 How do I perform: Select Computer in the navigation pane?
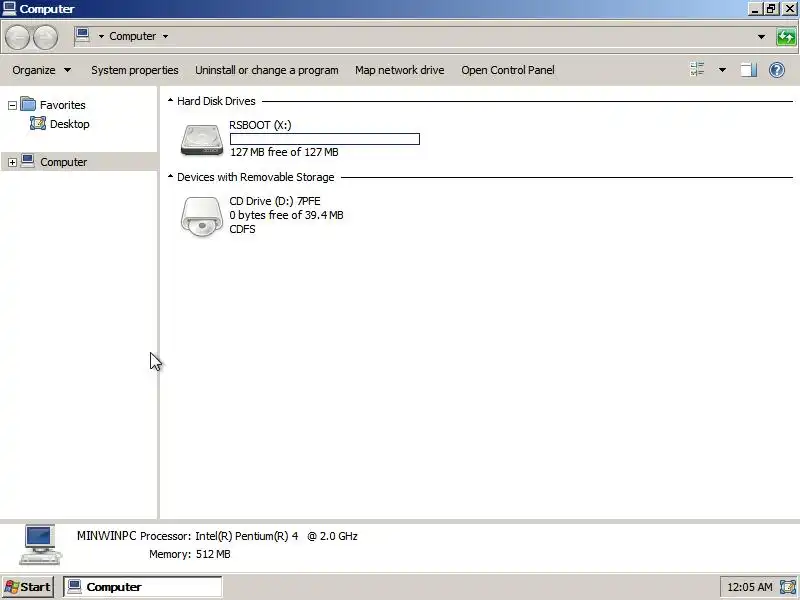(63, 162)
